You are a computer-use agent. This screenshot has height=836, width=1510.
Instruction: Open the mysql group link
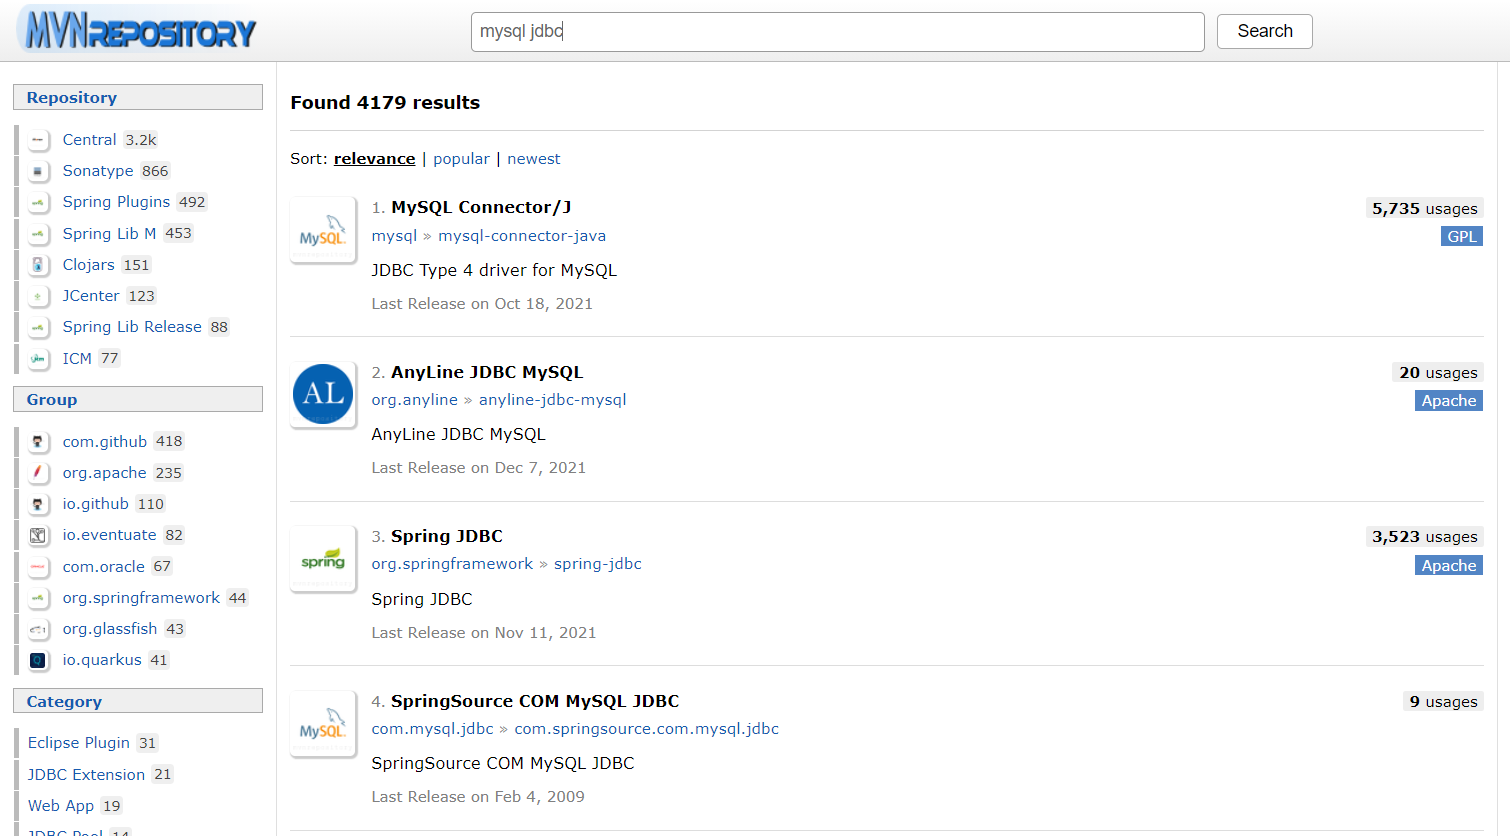coord(394,236)
